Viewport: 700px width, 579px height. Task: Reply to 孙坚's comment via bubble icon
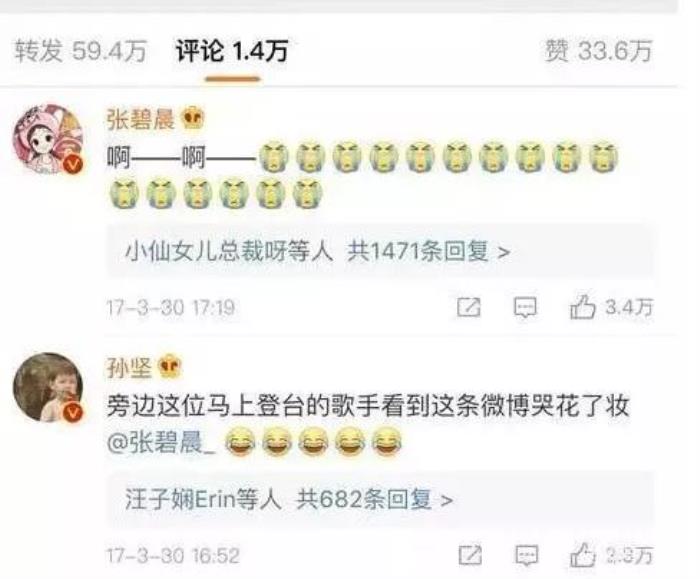click(x=527, y=555)
